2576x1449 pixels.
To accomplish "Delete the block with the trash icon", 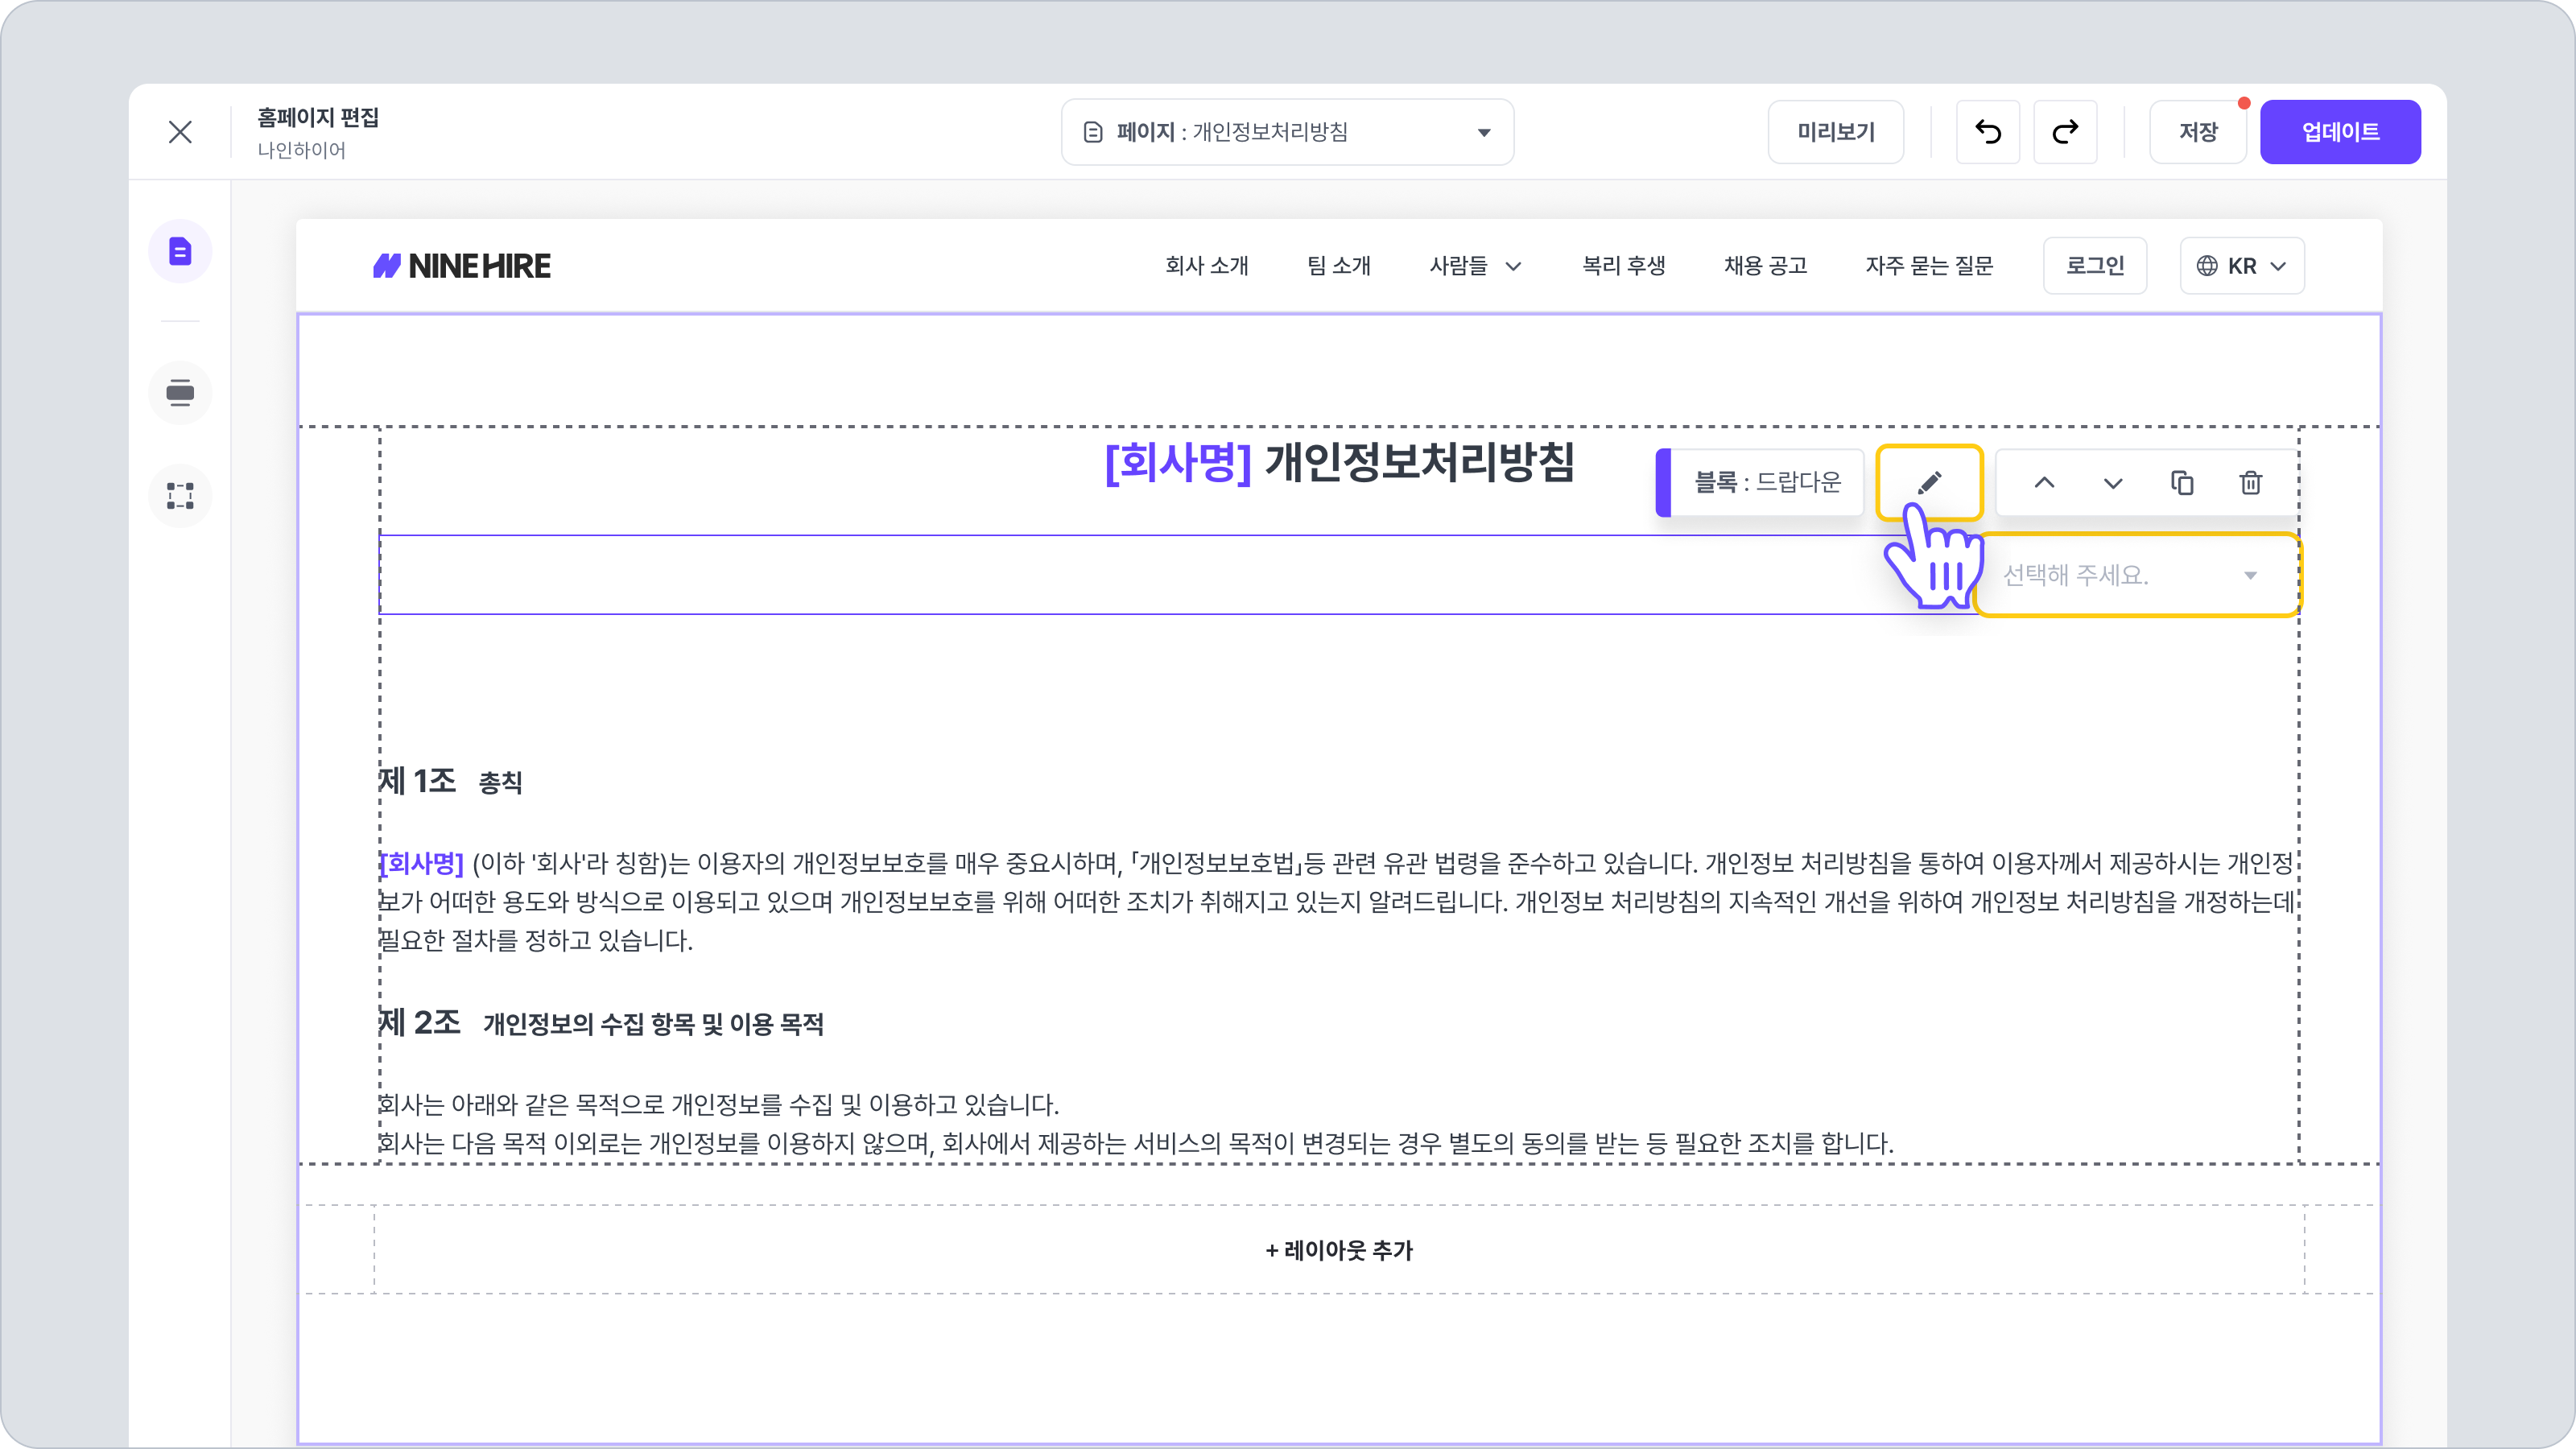I will [2250, 483].
